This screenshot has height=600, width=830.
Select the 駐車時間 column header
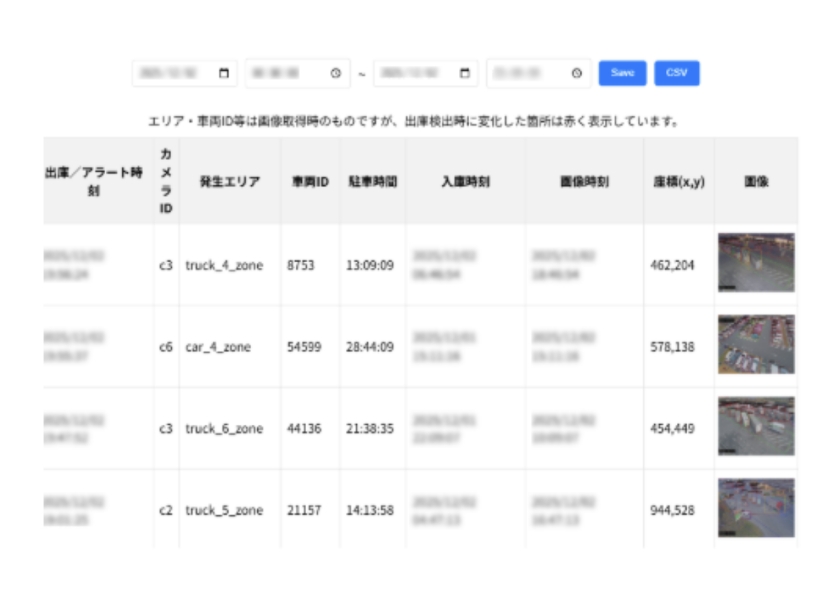(372, 182)
